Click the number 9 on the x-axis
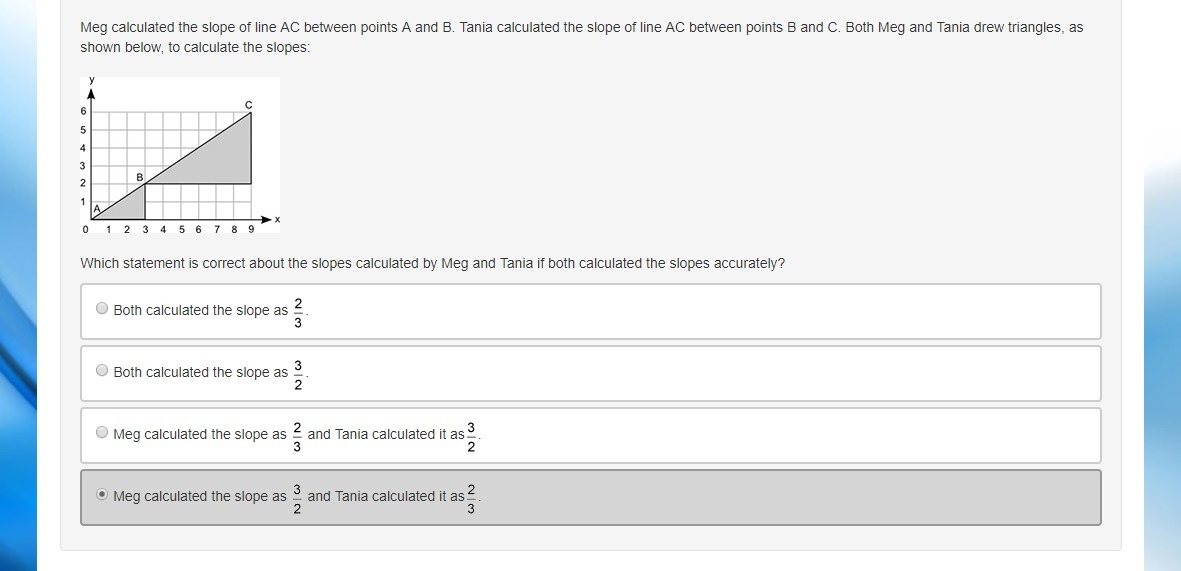 pyautogui.click(x=251, y=229)
